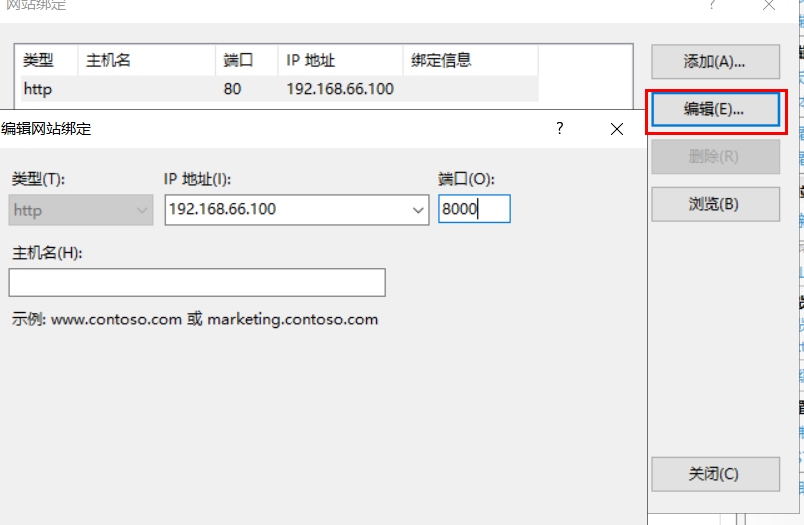Close the 编辑网站绑定 dialog
The height and width of the screenshot is (525, 804).
[617, 129]
